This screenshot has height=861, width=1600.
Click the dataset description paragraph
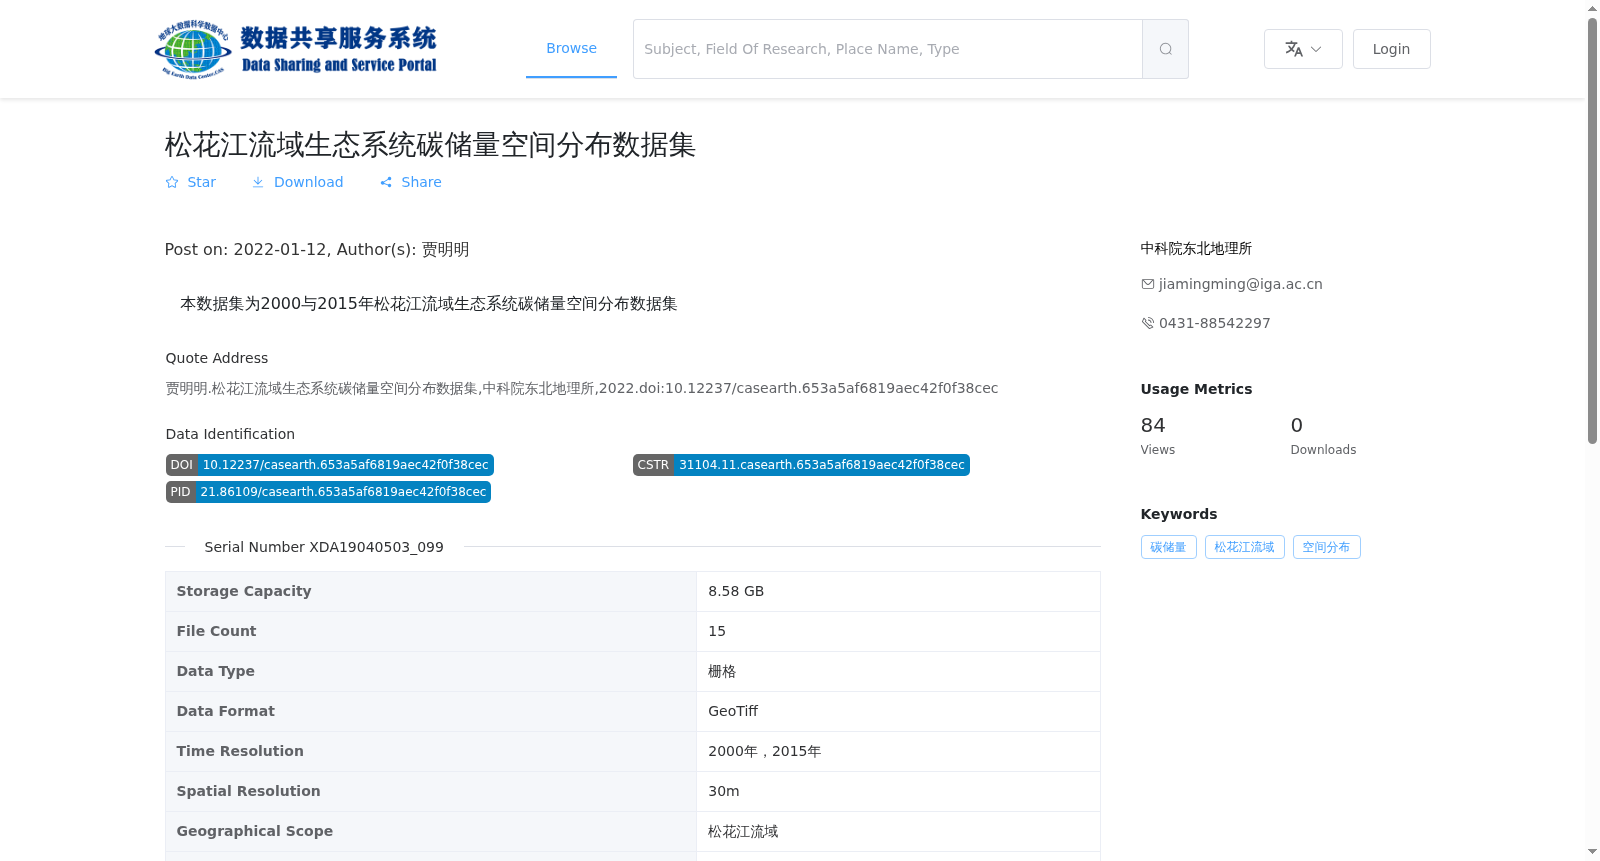pos(429,303)
